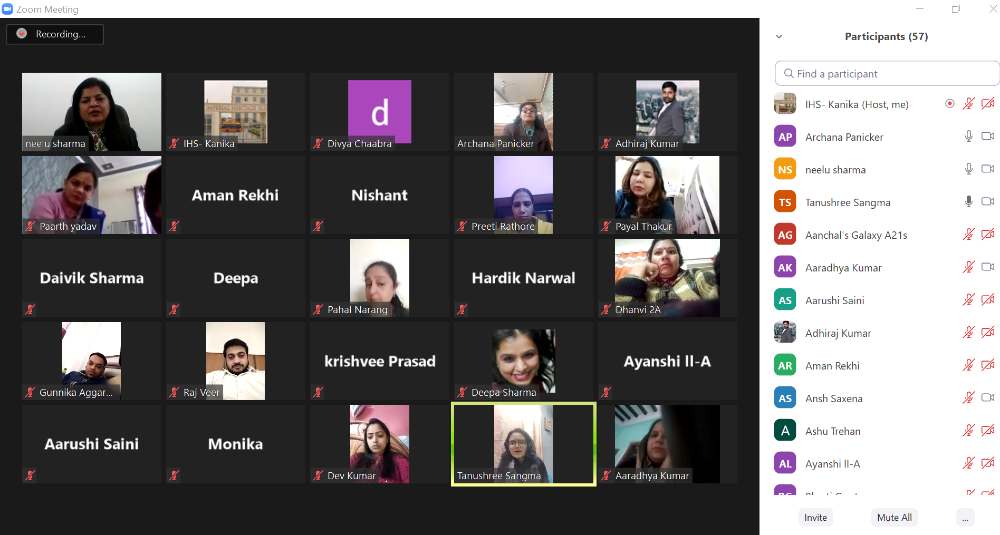Click the TS avatar for Tanushree Sangma
1000x535 pixels.
[x=785, y=202]
